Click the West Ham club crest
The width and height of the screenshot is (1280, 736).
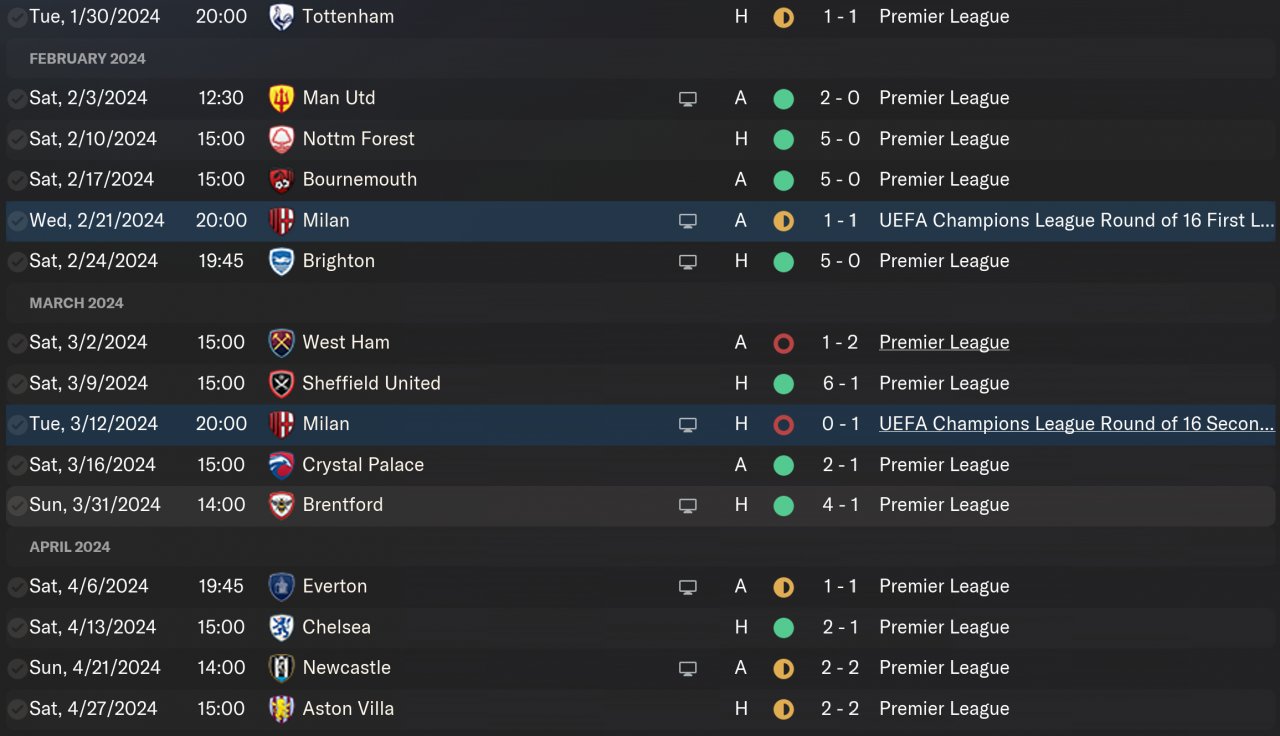282,343
